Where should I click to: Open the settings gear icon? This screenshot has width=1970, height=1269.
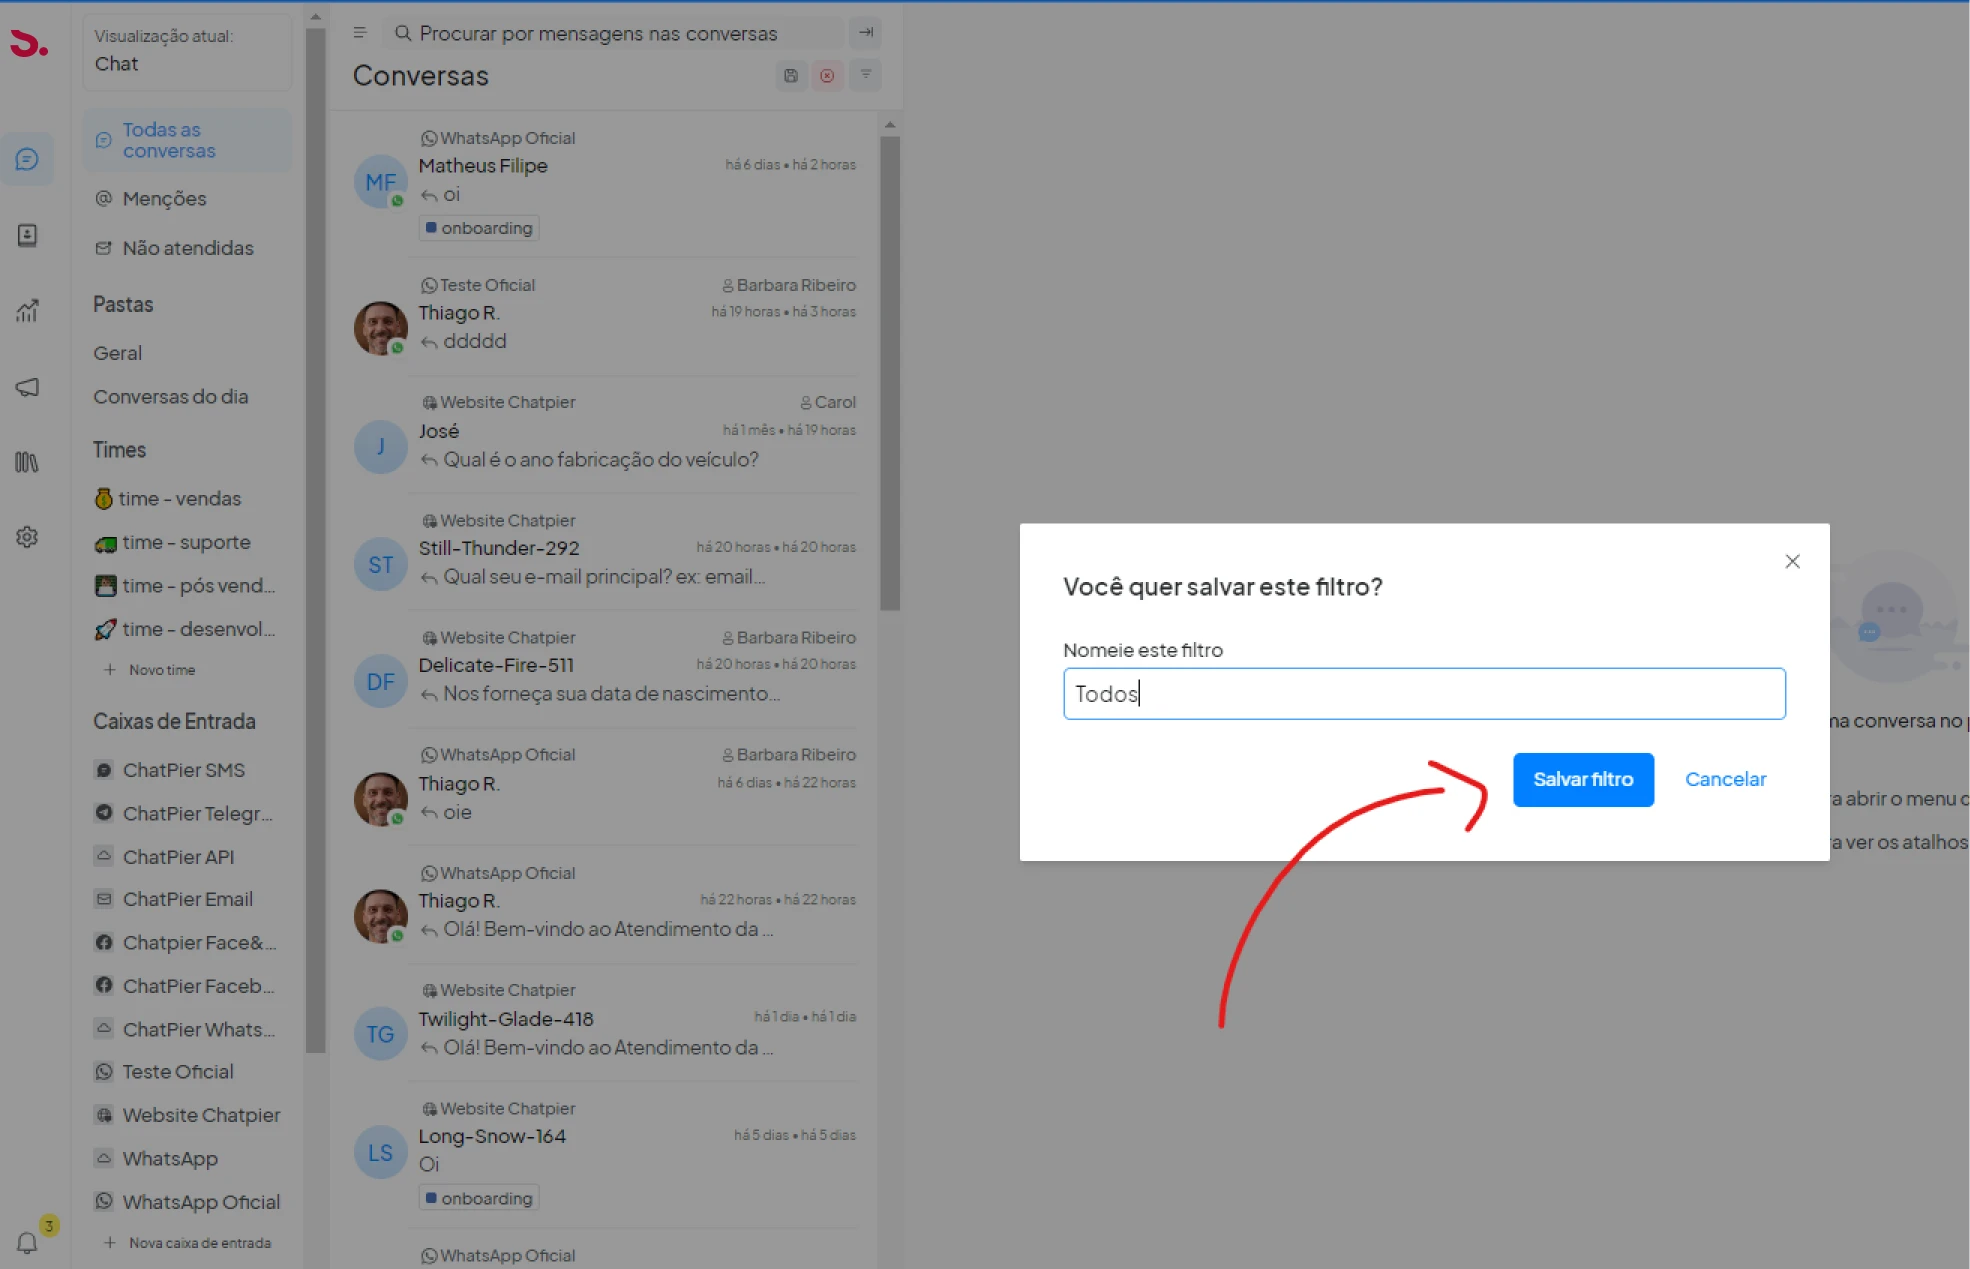(27, 537)
